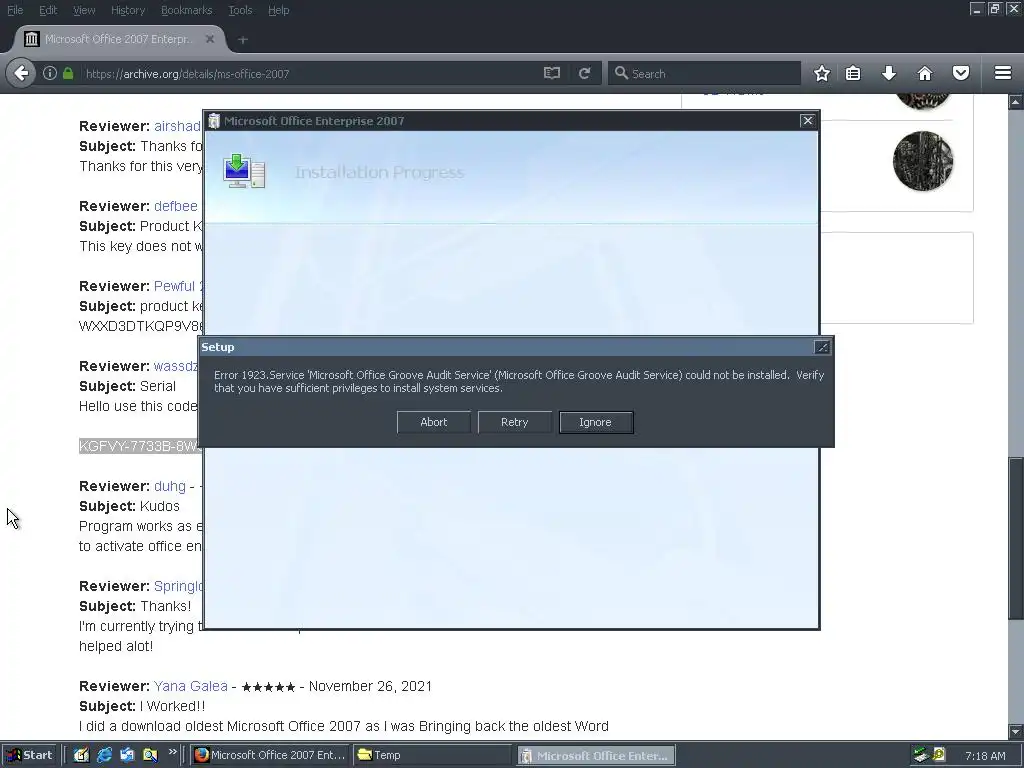Choose Ignore in the Setup error dialog
This screenshot has width=1024, height=768.
coord(596,422)
